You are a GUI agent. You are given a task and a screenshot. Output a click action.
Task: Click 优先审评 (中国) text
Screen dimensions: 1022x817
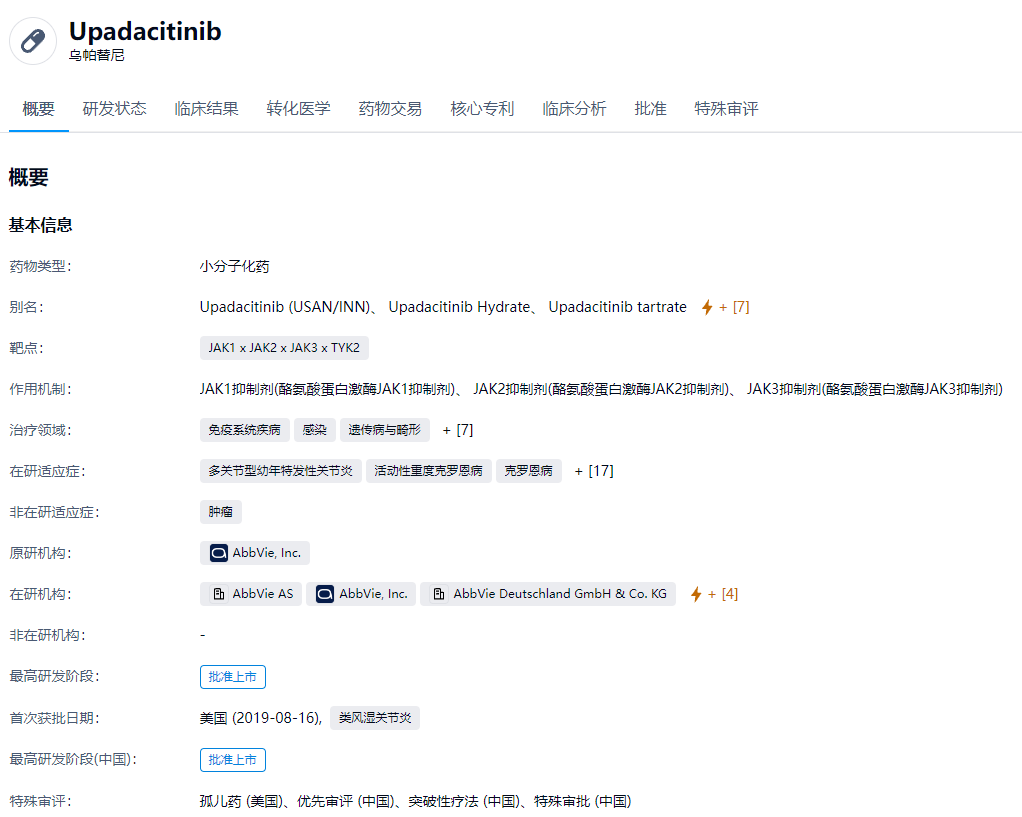pos(345,801)
